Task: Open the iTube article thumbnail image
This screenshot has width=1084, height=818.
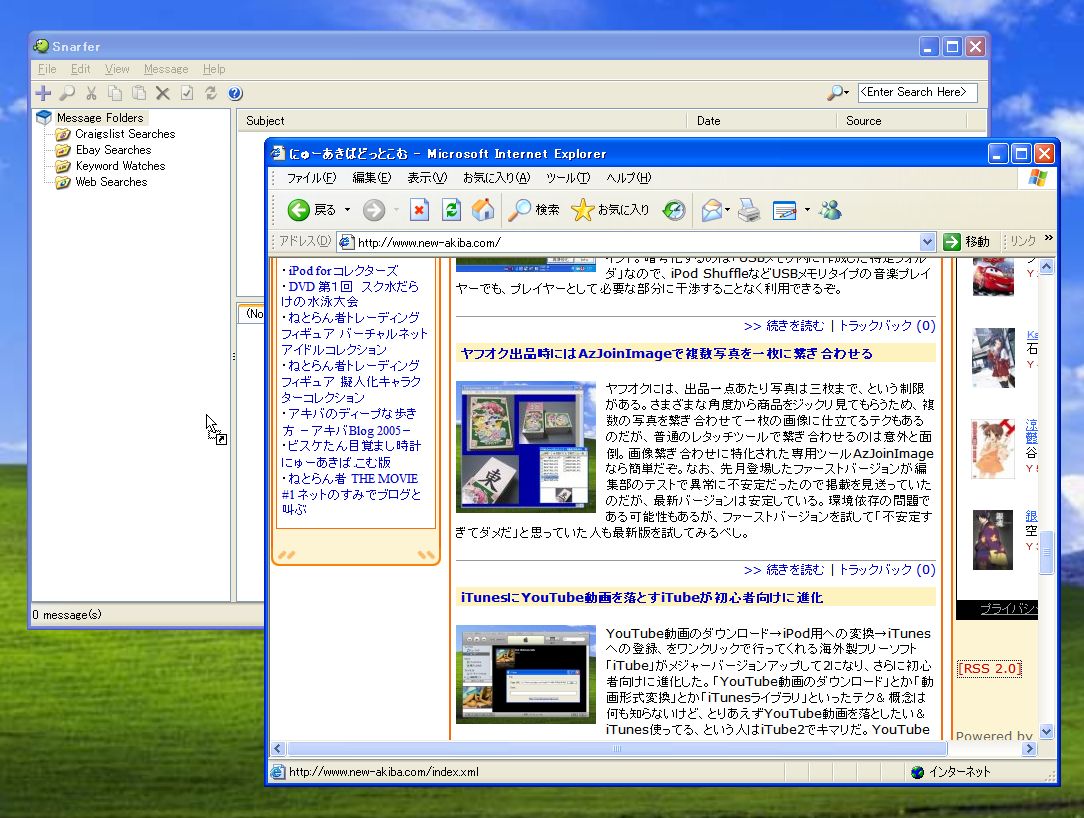Action: tap(525, 674)
